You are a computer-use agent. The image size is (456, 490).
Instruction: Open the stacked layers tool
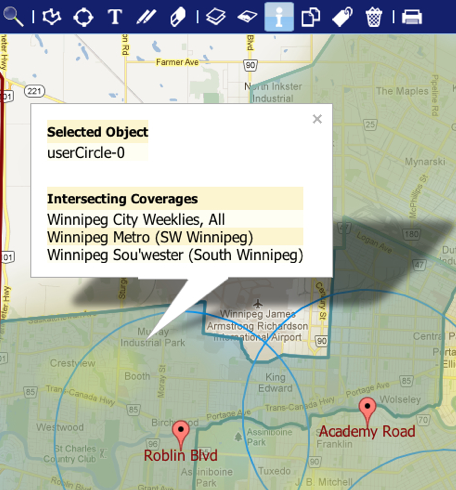(215, 17)
